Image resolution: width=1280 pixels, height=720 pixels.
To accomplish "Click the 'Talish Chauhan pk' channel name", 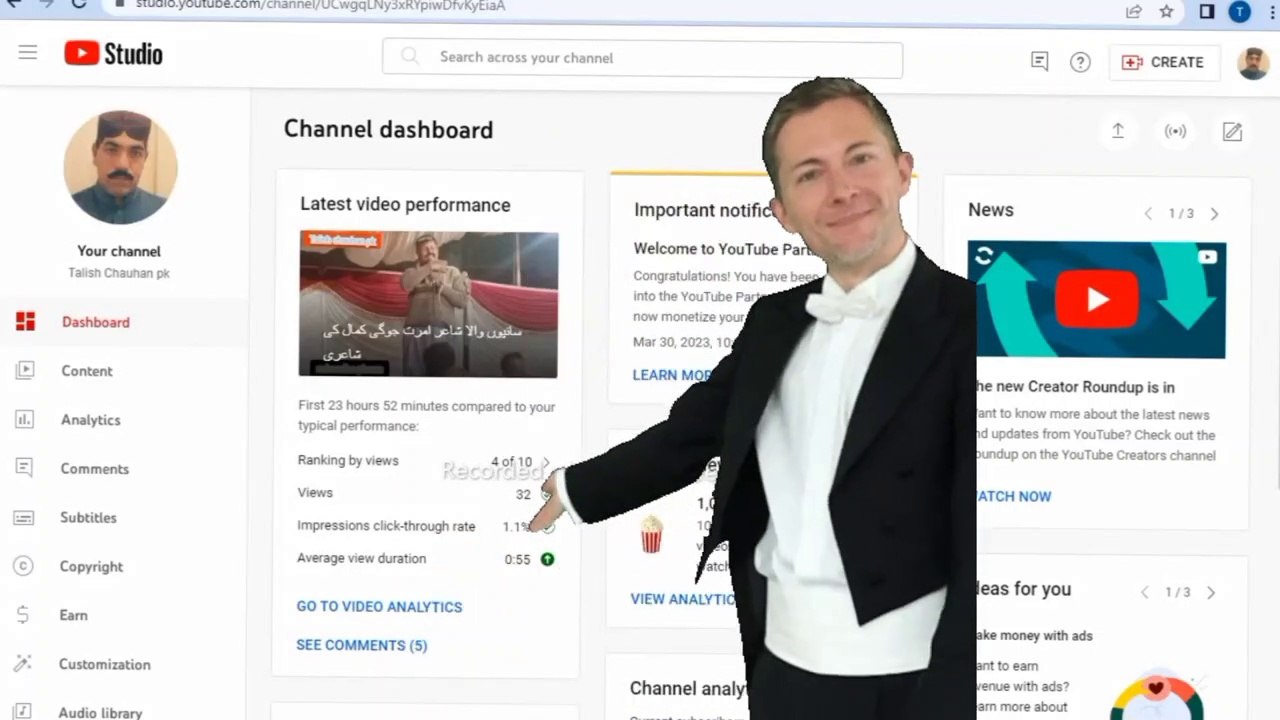I will click(119, 273).
